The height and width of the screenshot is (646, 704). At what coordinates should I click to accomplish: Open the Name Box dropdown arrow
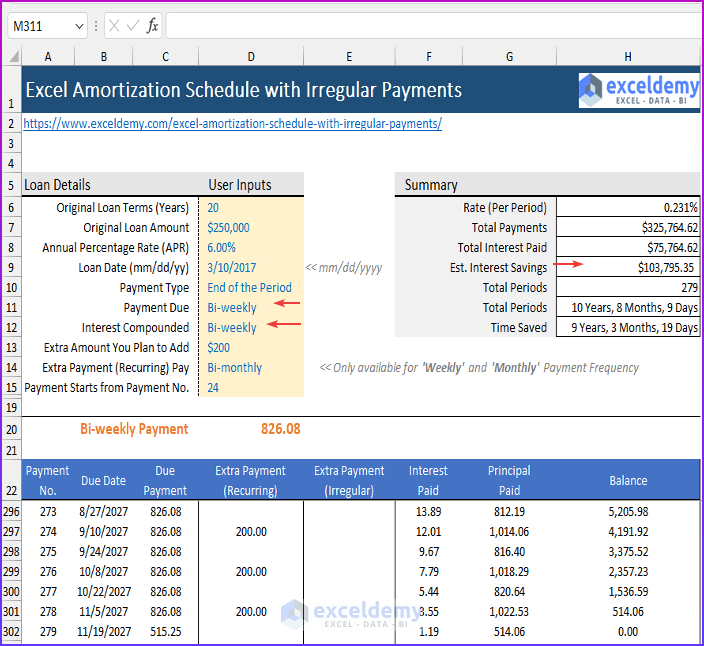click(x=78, y=26)
